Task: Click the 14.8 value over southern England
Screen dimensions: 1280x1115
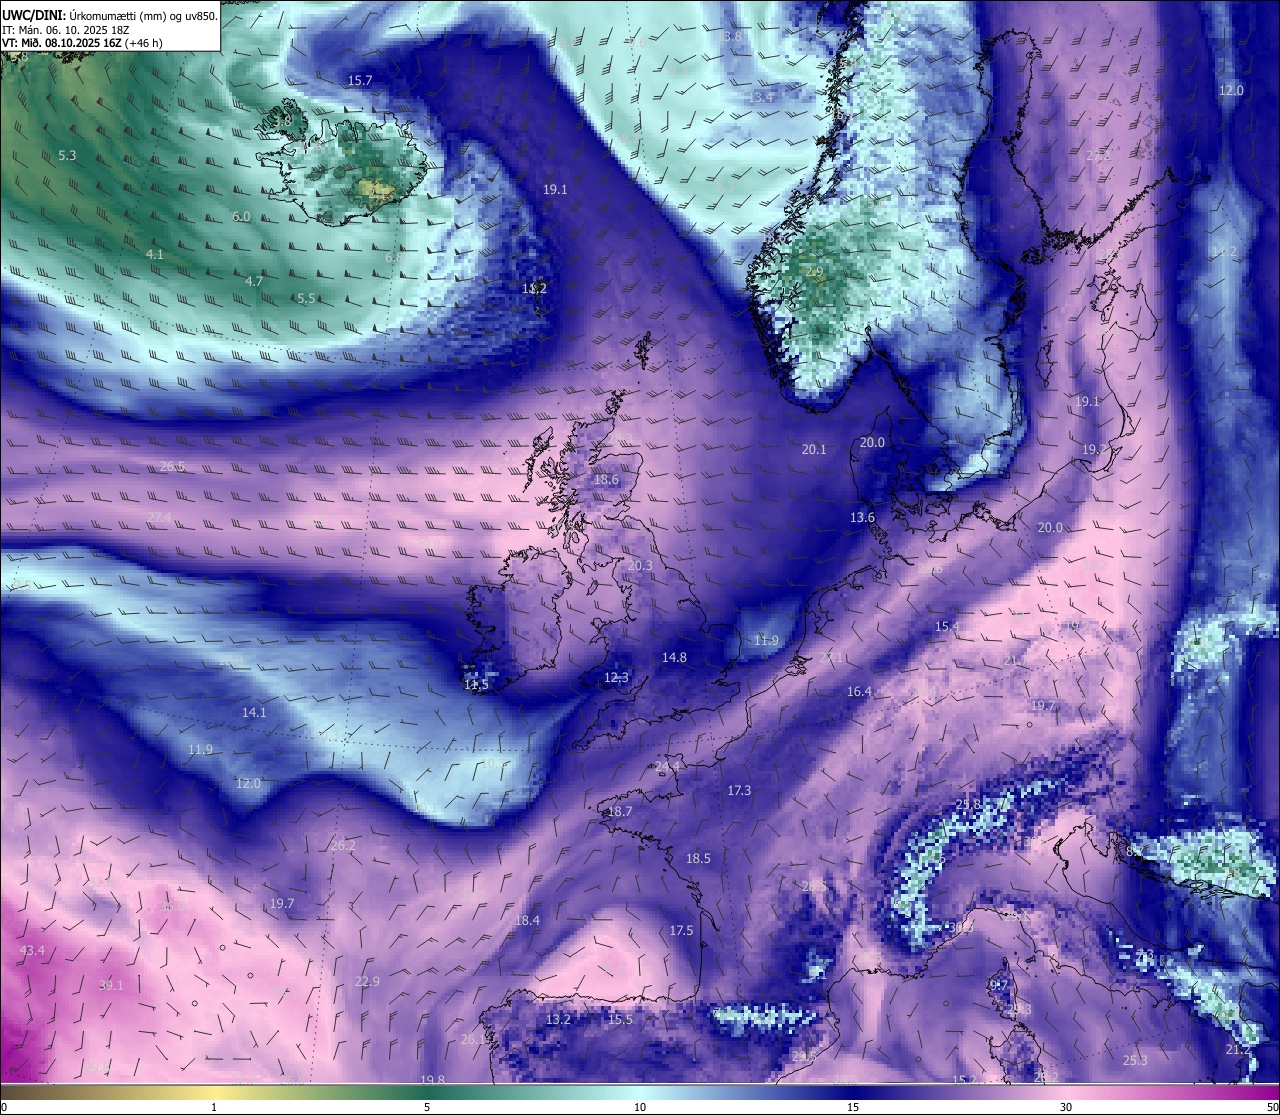Action: pos(674,658)
